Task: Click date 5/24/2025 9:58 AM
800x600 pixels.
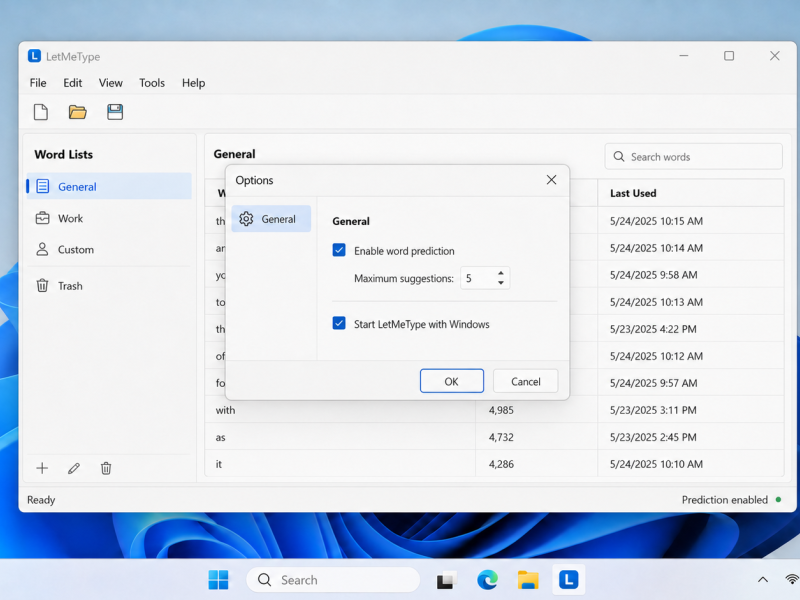Action: pyautogui.click(x=654, y=275)
